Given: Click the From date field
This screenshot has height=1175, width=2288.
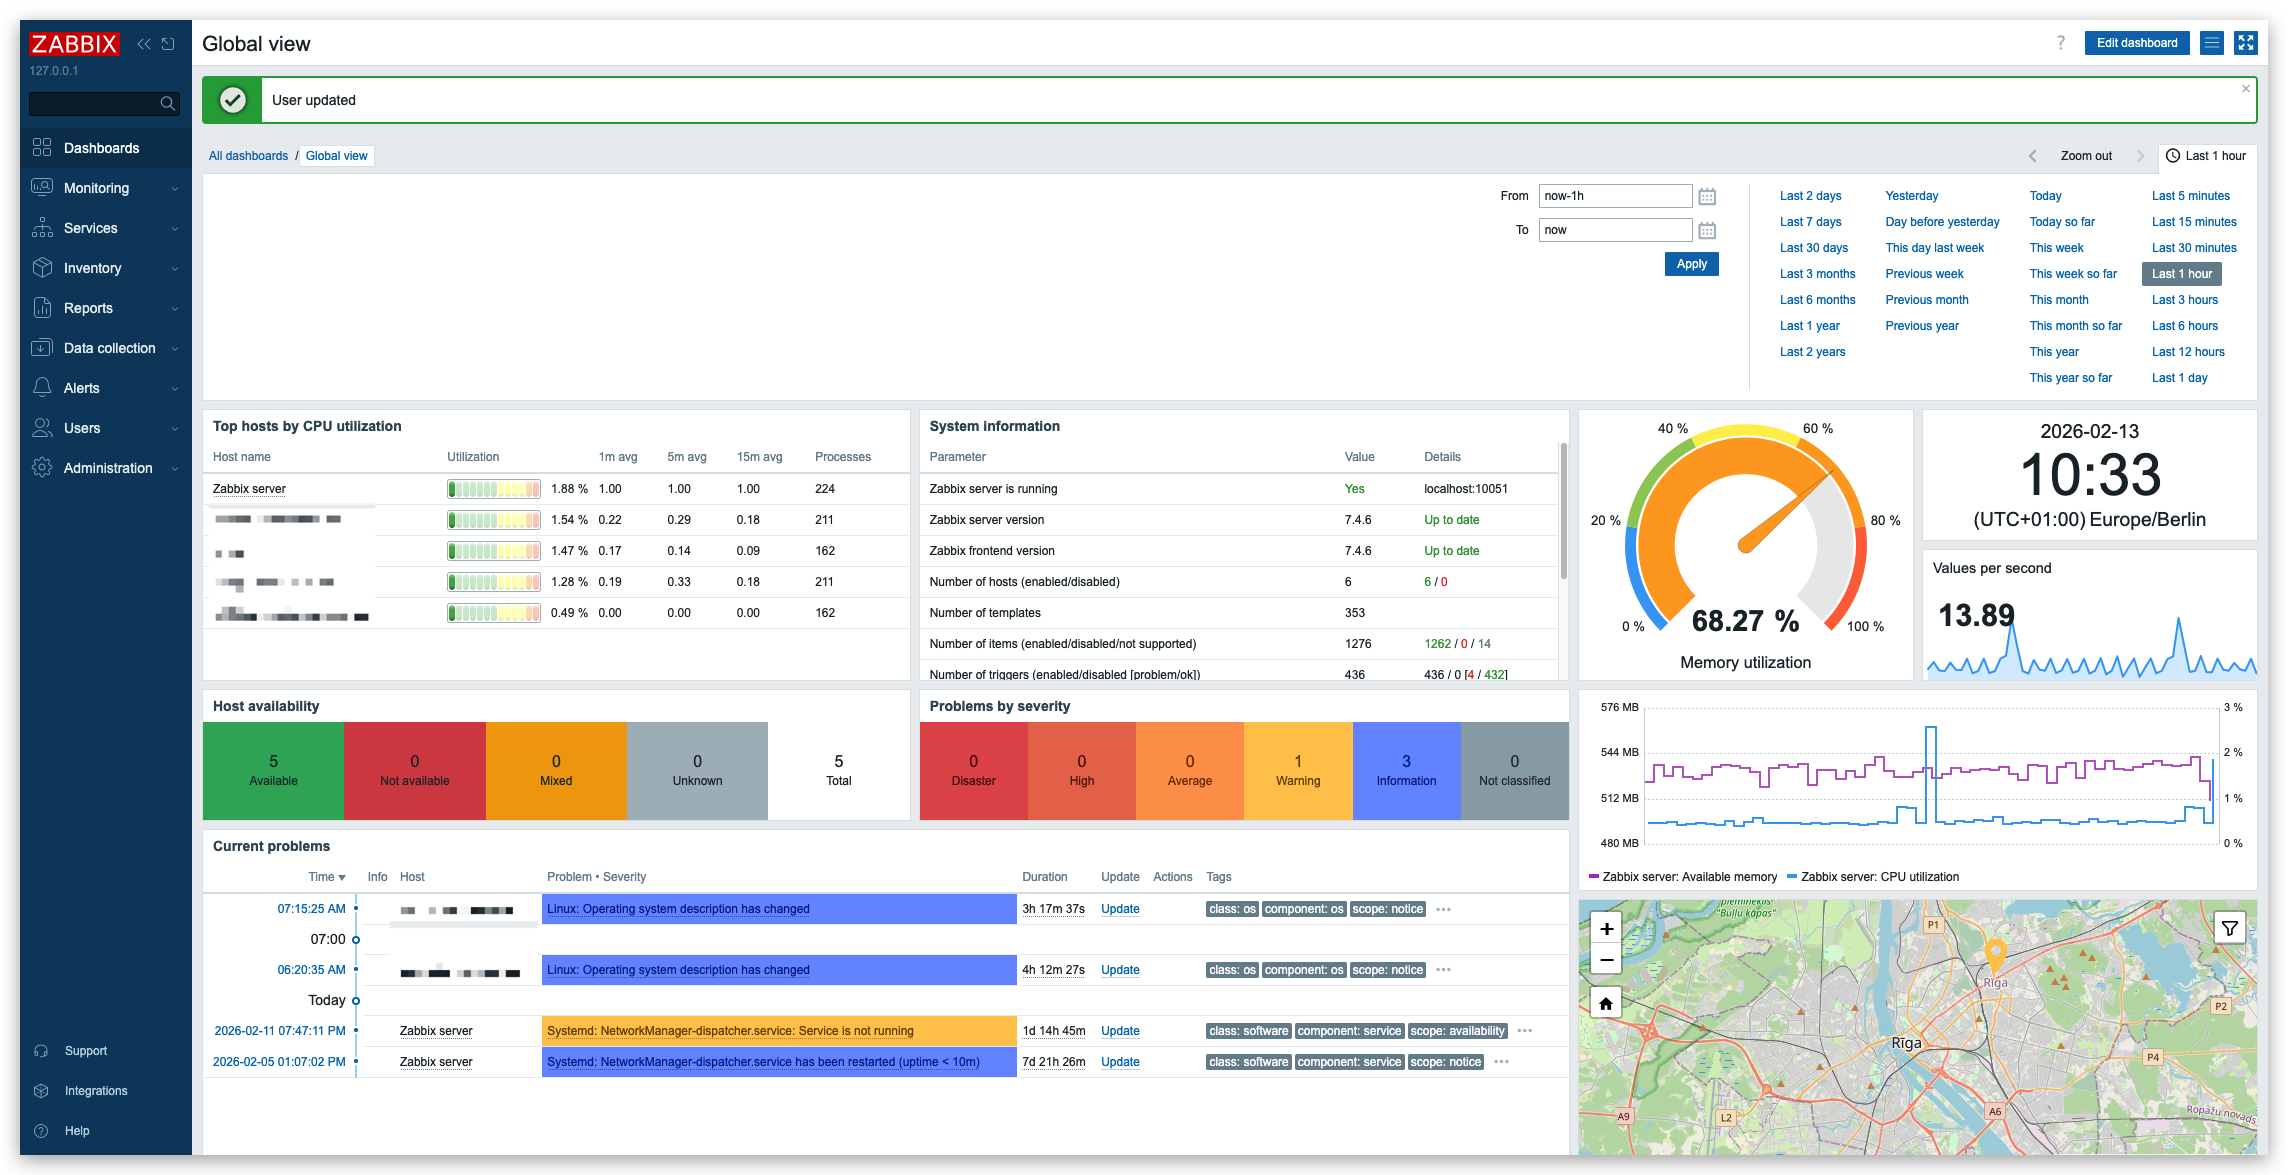Looking at the screenshot, I should coord(1615,196).
